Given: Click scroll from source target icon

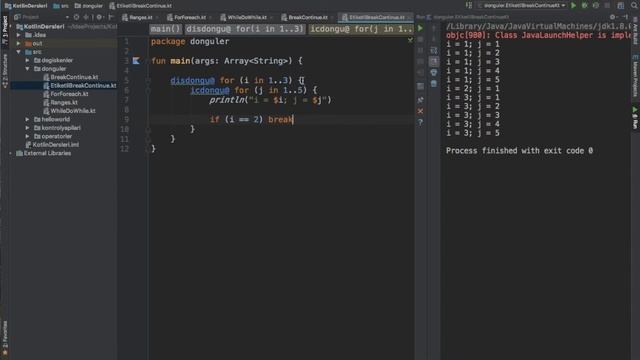Looking at the screenshot, I should [x=76, y=17].
